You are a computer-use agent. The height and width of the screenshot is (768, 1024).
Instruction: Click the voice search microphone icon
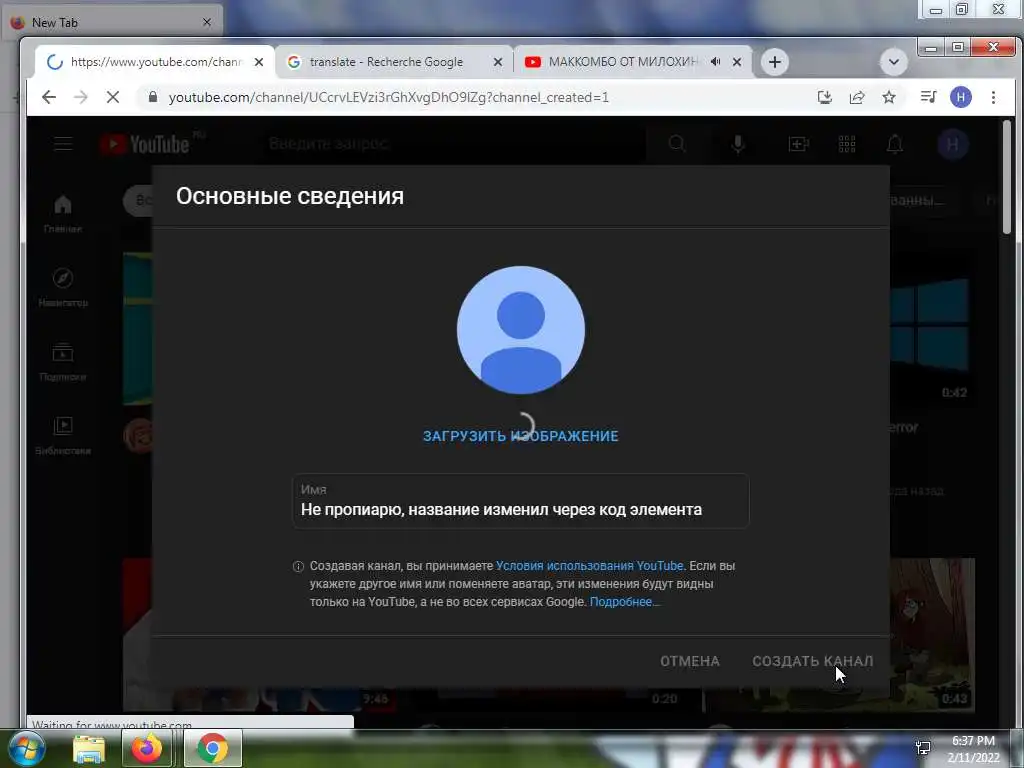[738, 144]
